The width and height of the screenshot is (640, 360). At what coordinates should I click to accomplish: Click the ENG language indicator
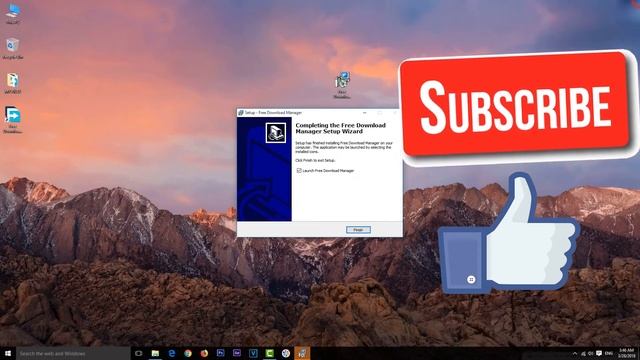609,353
